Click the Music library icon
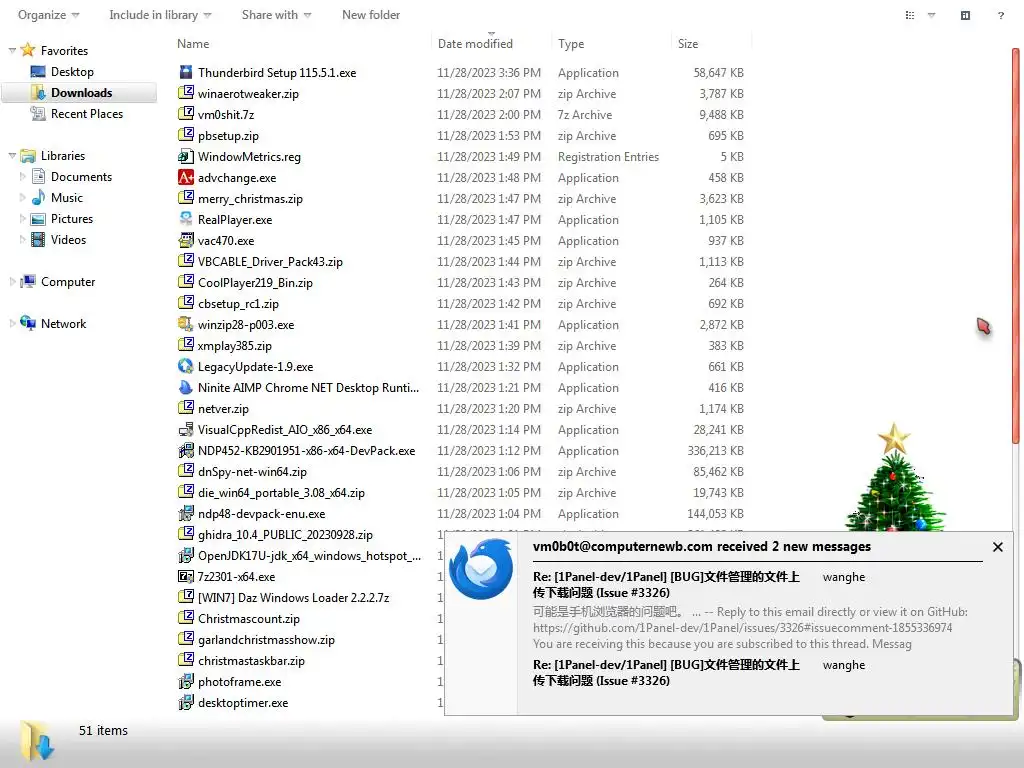The width and height of the screenshot is (1024, 768). [x=39, y=197]
